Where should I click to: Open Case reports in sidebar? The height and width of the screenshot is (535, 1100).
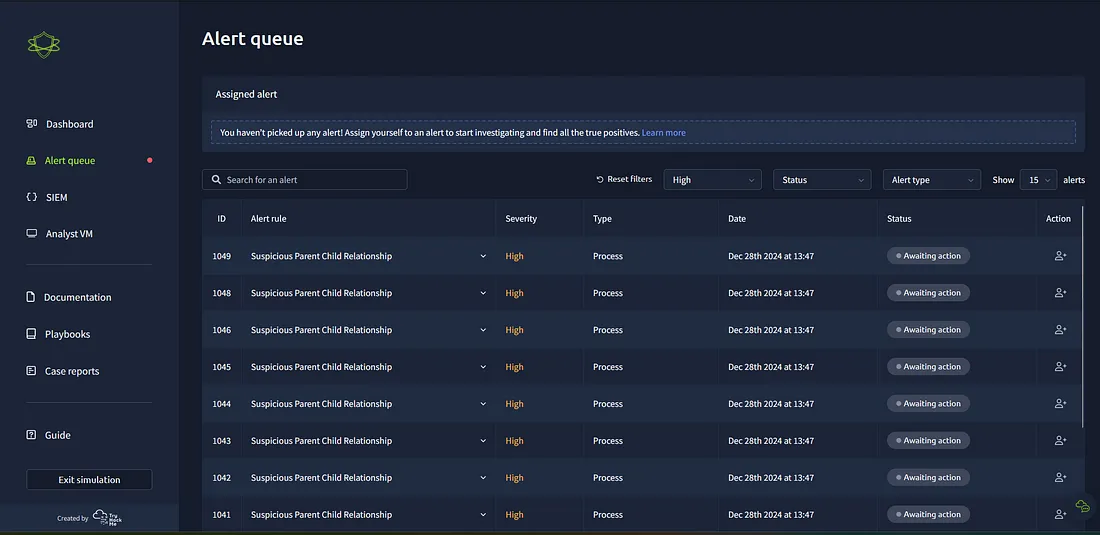[x=72, y=371]
